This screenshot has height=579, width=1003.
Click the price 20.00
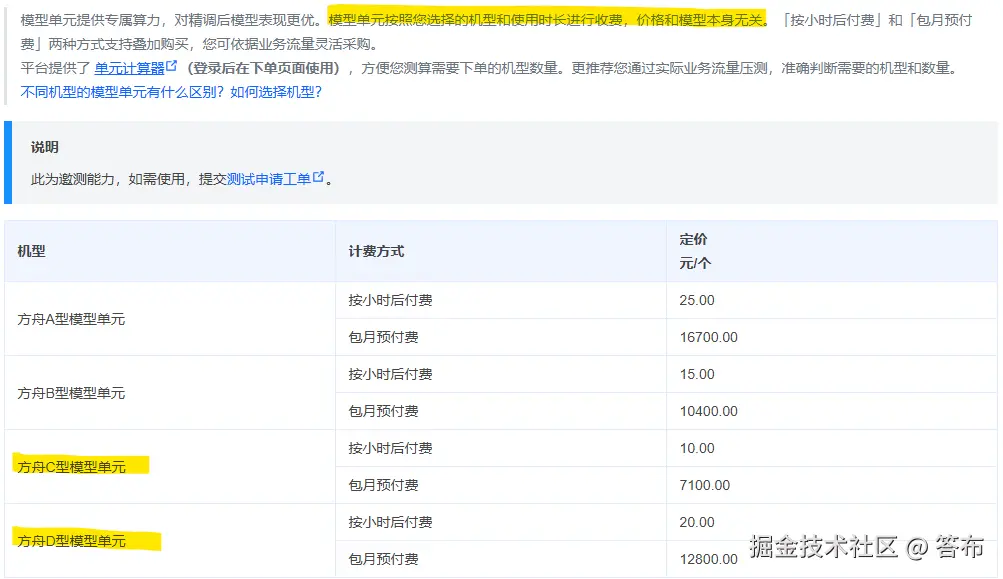tap(697, 523)
